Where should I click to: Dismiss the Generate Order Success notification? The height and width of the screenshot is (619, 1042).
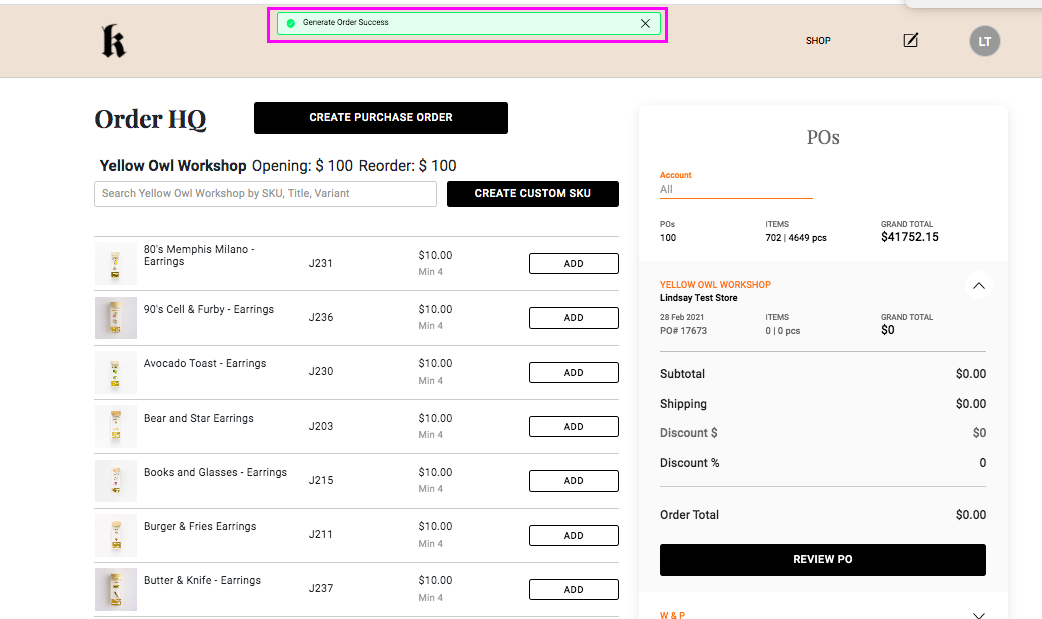(645, 23)
